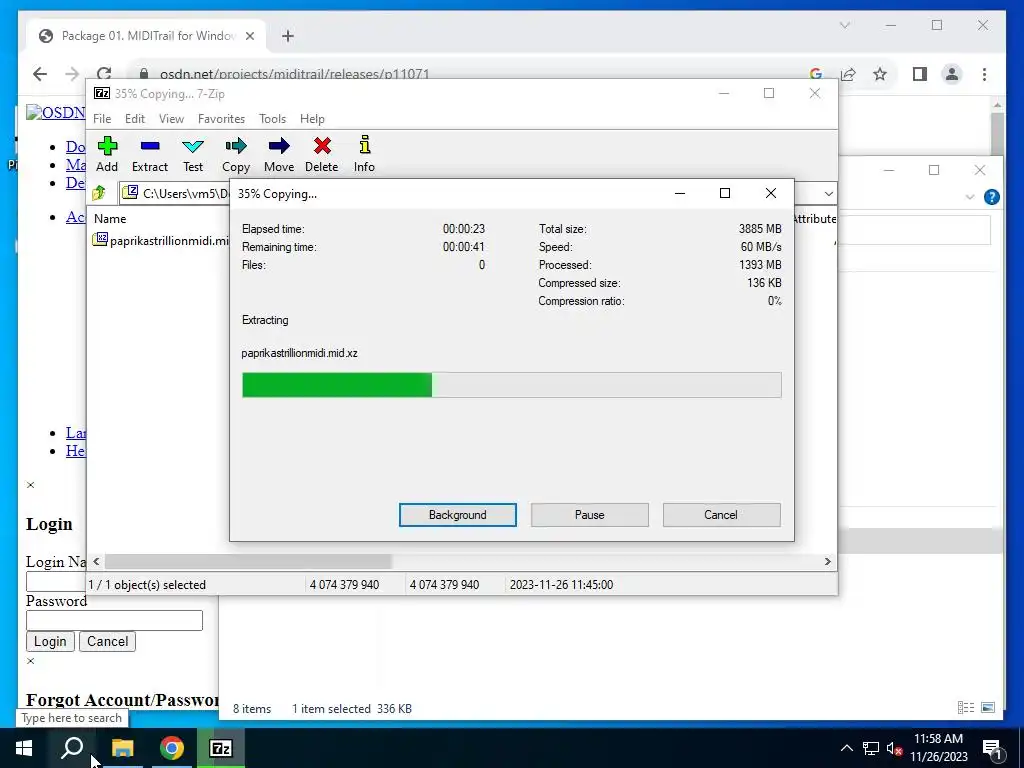Click the Info toolbar icon
1024x768 pixels.
pos(364,154)
